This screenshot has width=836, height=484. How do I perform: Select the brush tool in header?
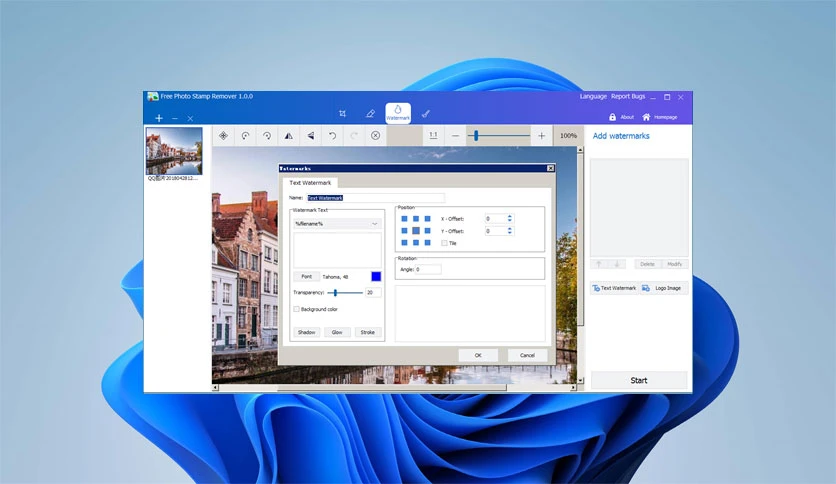(425, 114)
